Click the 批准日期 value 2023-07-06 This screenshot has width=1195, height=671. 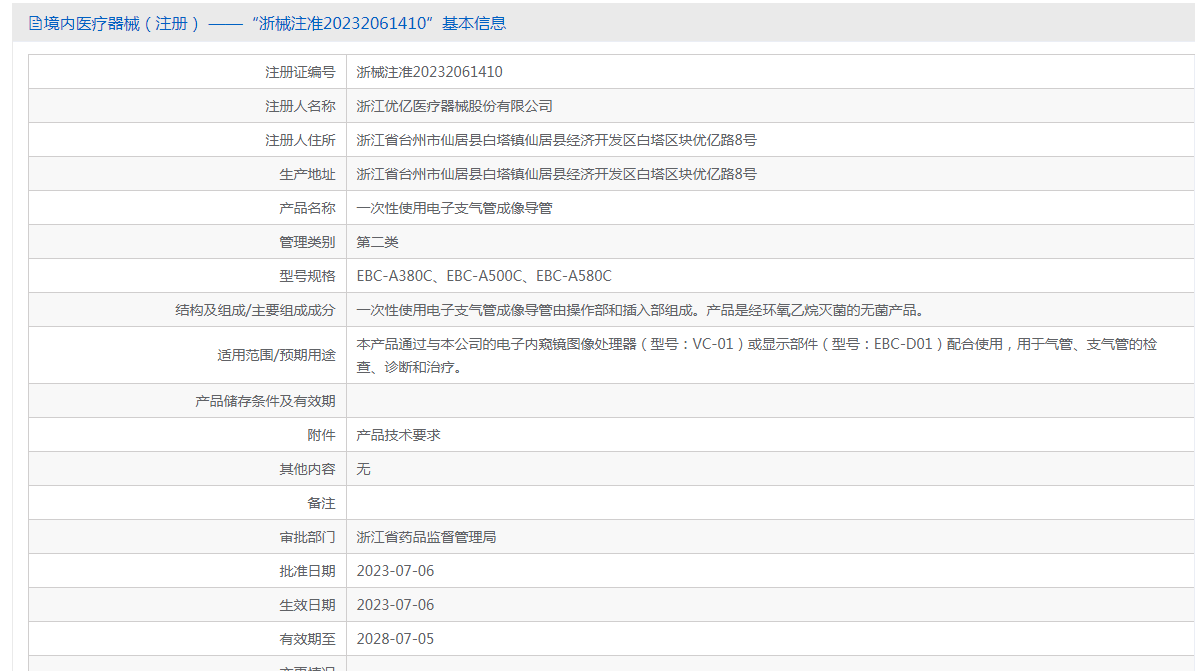point(395,571)
